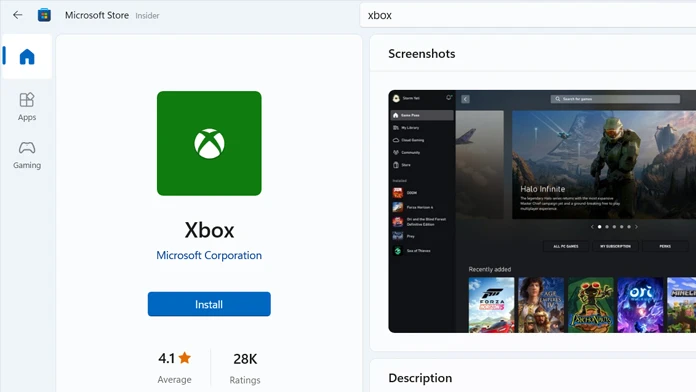This screenshot has height=392, width=696.
Task: Open the Xbox app screenshot preview
Action: pyautogui.click(x=542, y=211)
